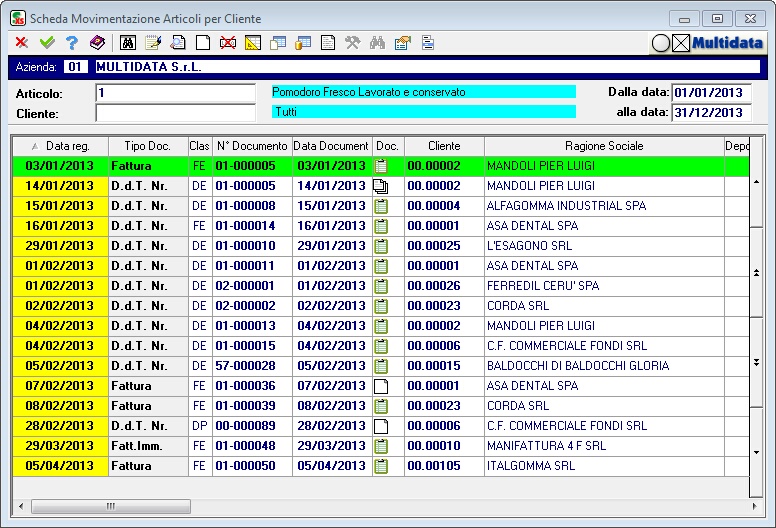Click the Data Document column header
The width and height of the screenshot is (776, 528).
332,146
